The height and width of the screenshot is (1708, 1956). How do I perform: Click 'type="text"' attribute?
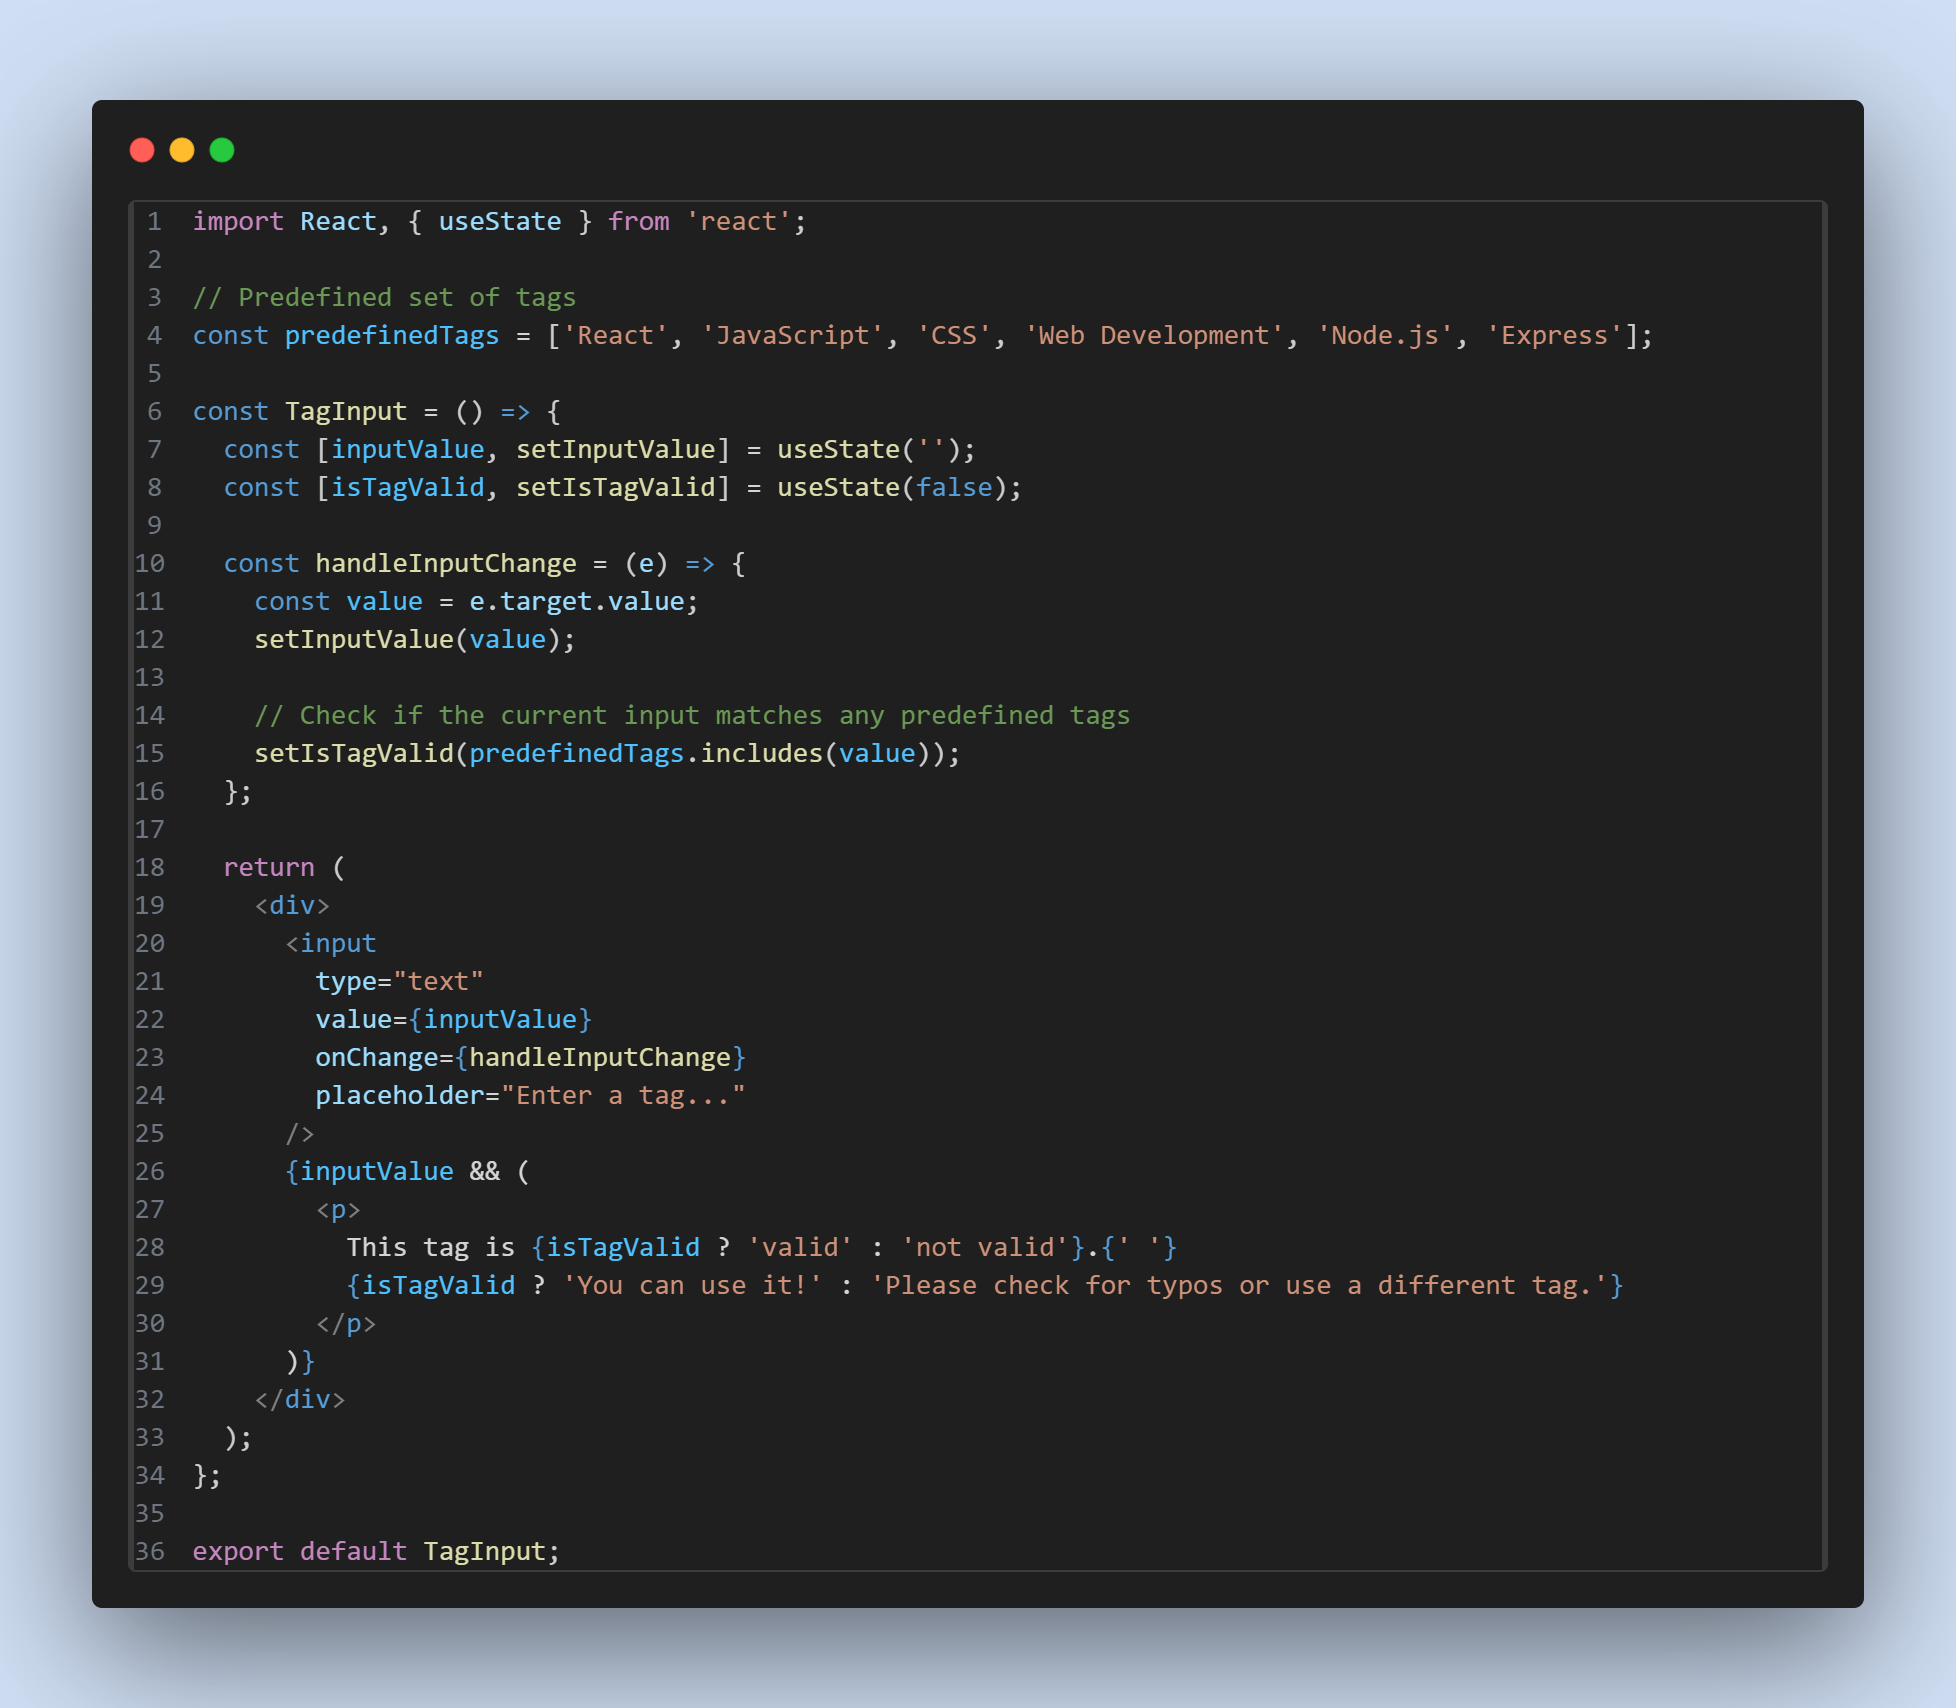click(400, 982)
